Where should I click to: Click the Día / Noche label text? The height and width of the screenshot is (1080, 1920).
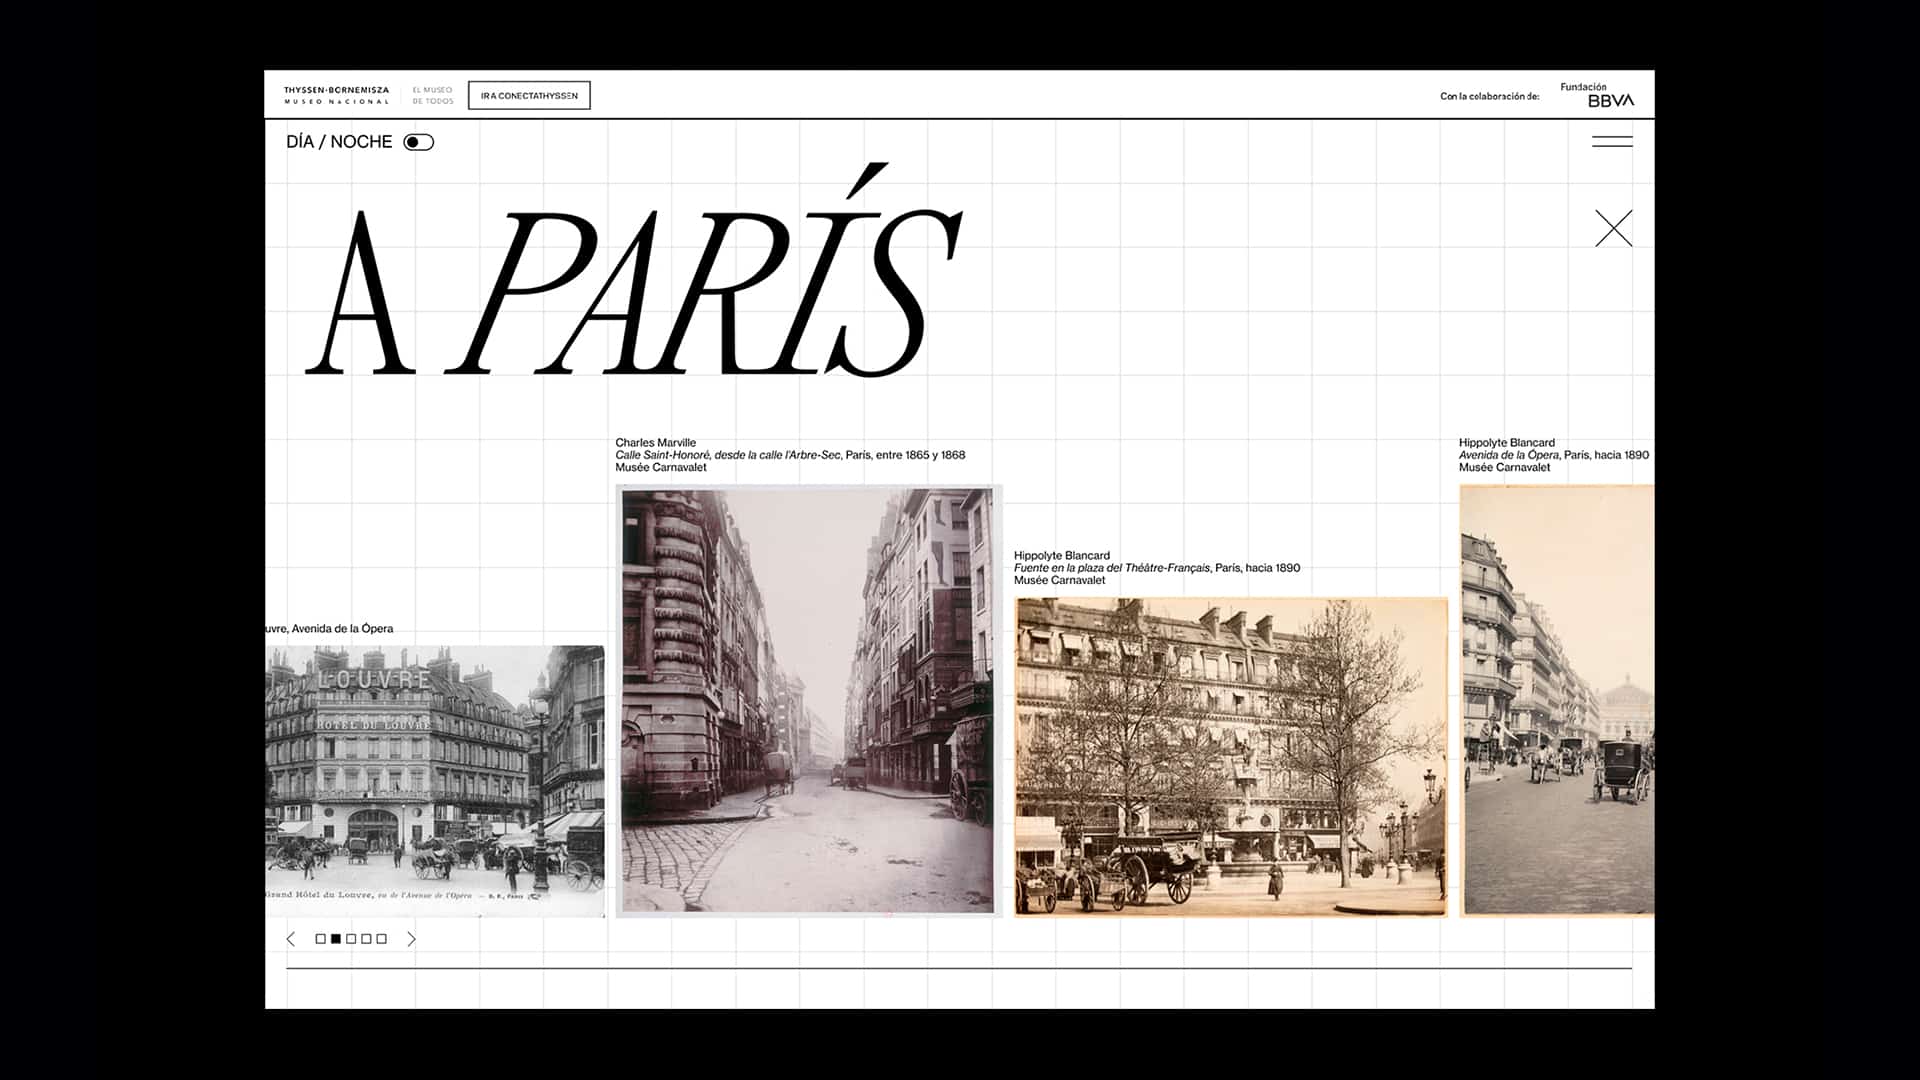(x=339, y=142)
